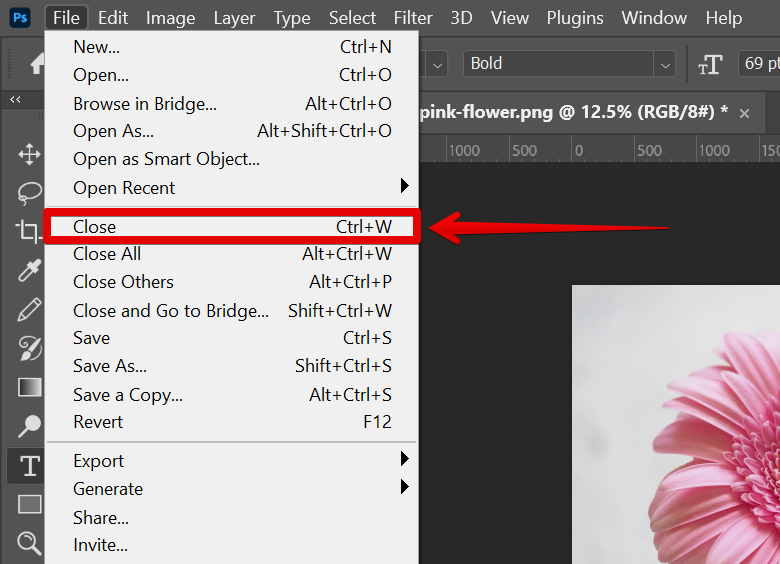Collapse the toolbar with double-arrow icon
The height and width of the screenshot is (564, 780).
(15, 99)
